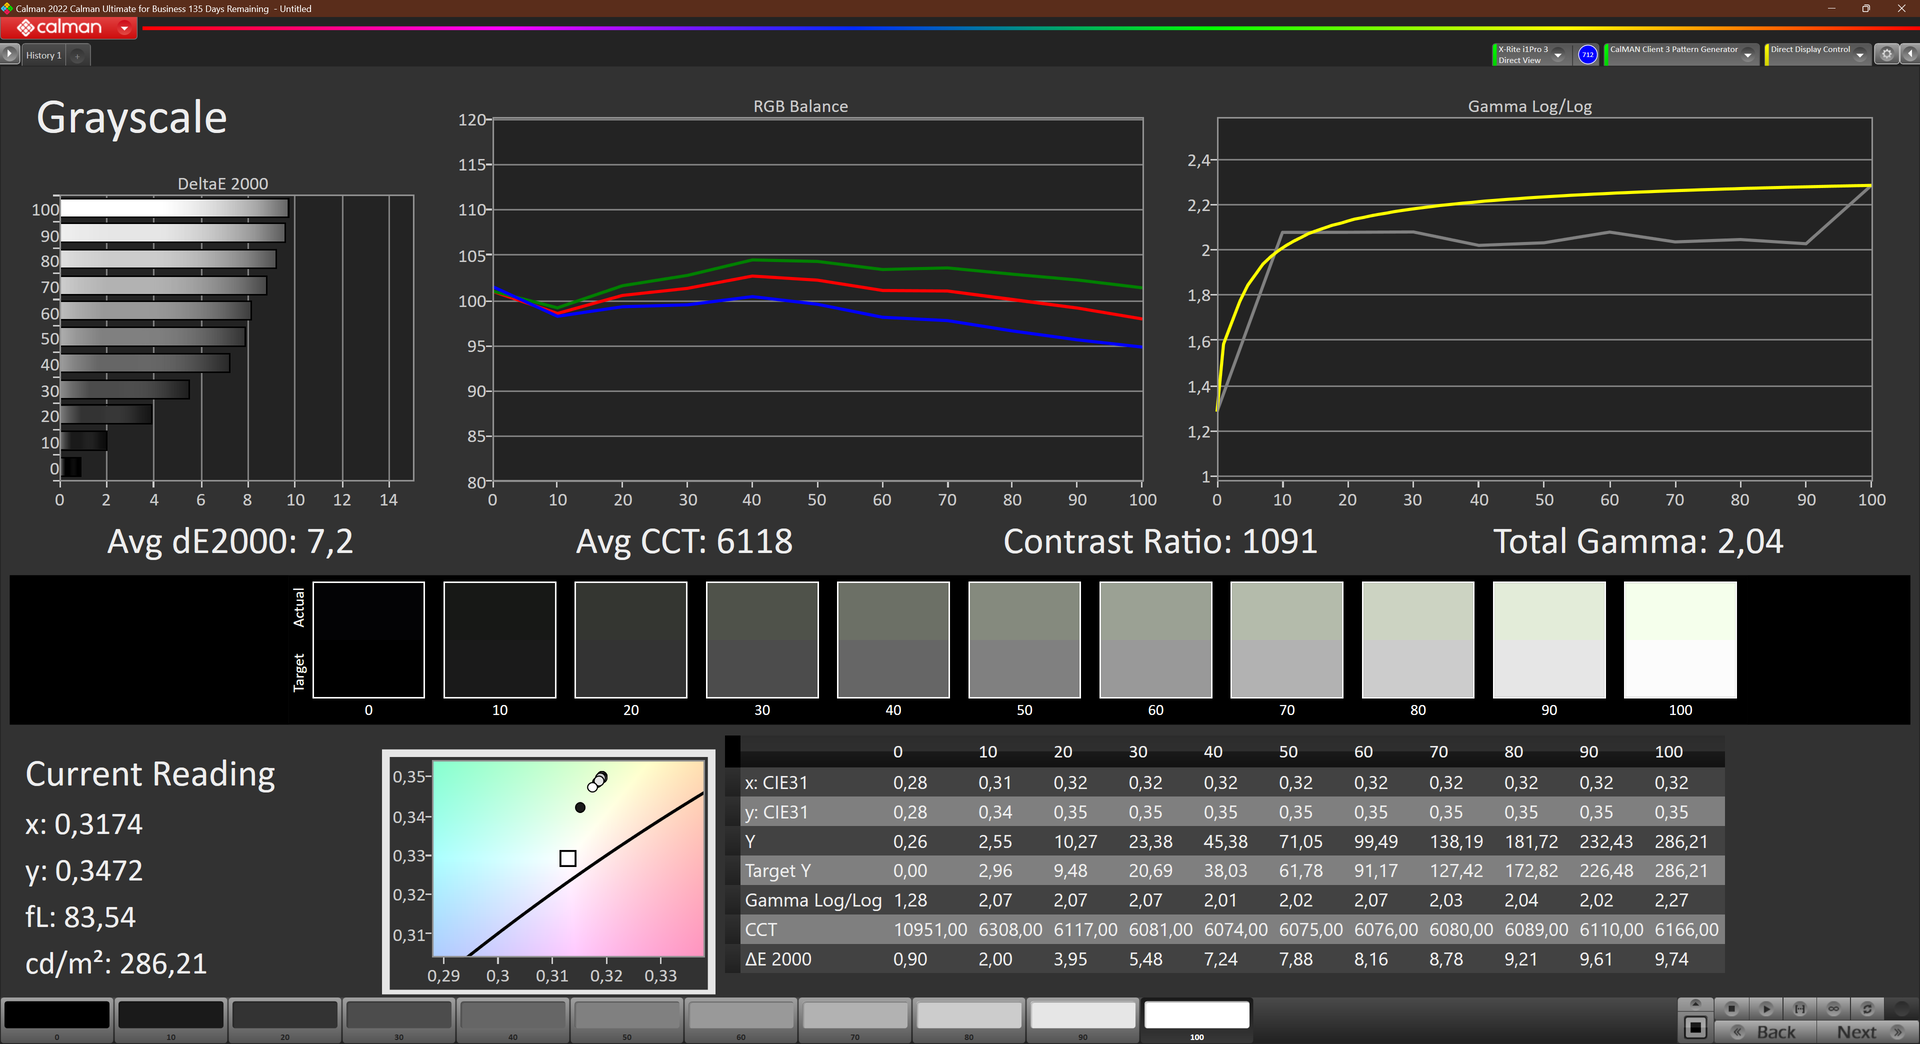Click the Back button
1920x1044 pixels.
click(1765, 1032)
